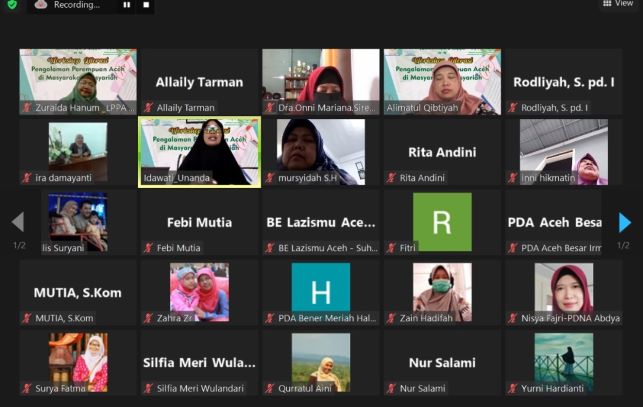Click muted mic icon beside Allaily Tarman

coord(148,107)
